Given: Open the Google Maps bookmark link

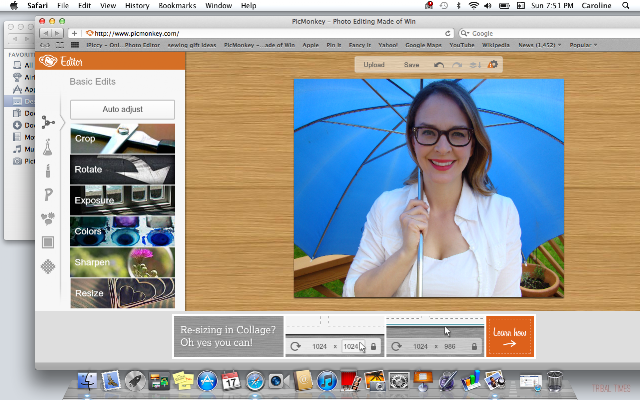Looking at the screenshot, I should [423, 45].
